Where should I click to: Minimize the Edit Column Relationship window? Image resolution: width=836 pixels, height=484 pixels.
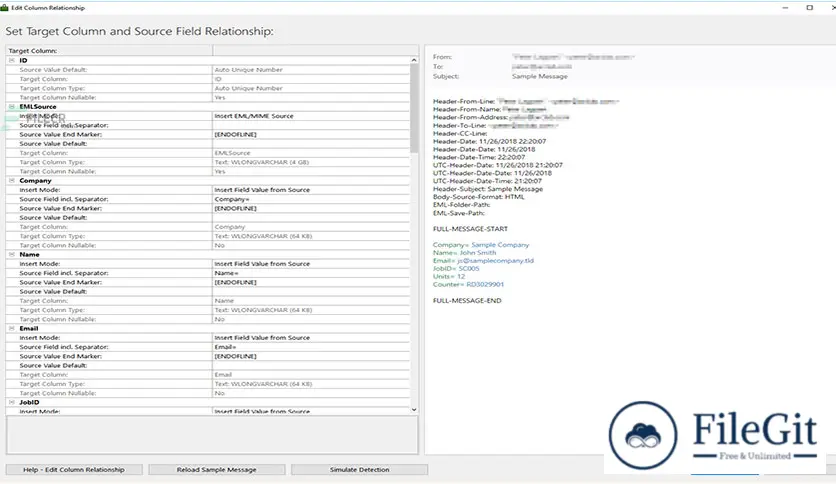point(785,7)
